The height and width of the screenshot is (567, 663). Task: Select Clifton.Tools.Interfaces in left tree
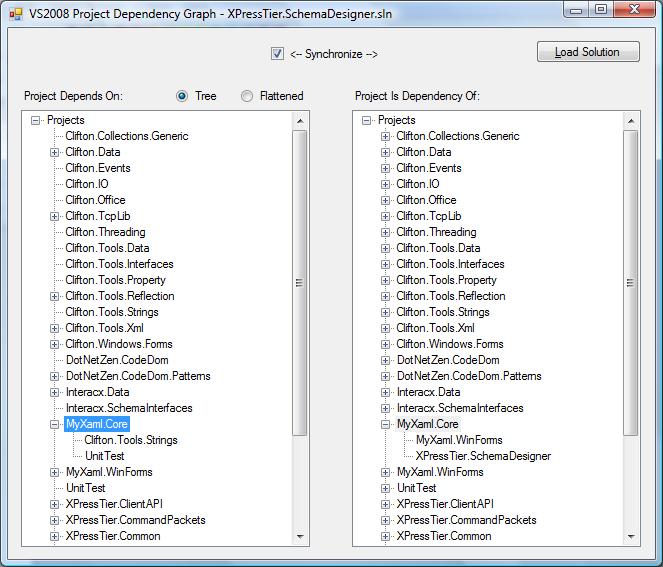click(119, 264)
